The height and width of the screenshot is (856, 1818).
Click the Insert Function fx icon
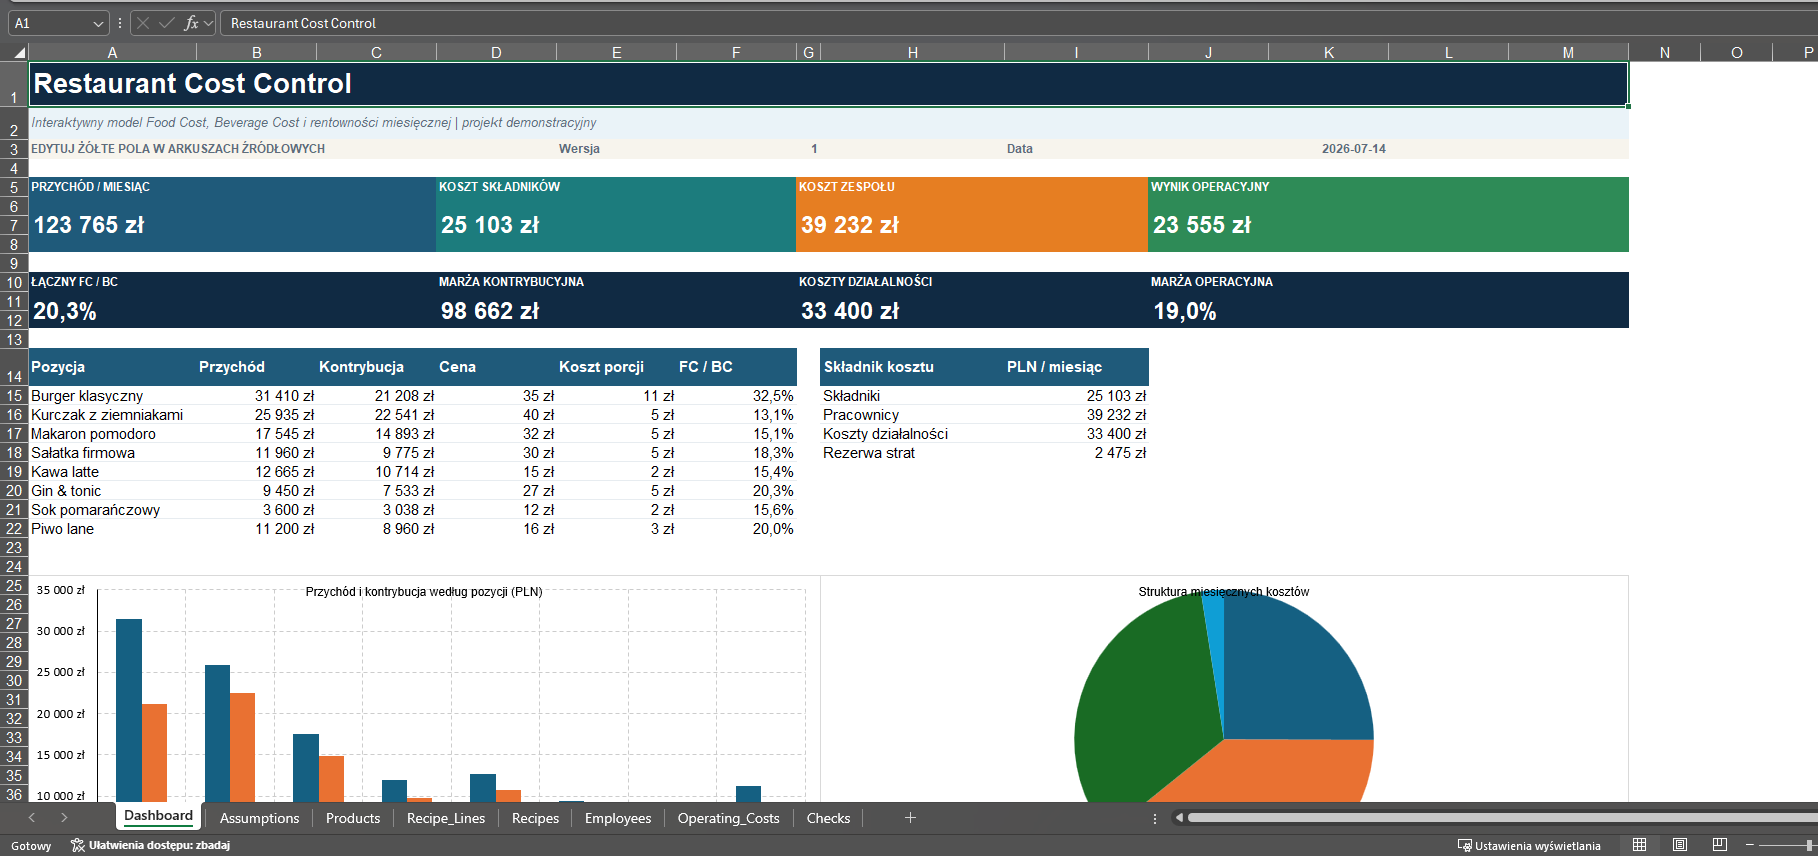point(191,23)
